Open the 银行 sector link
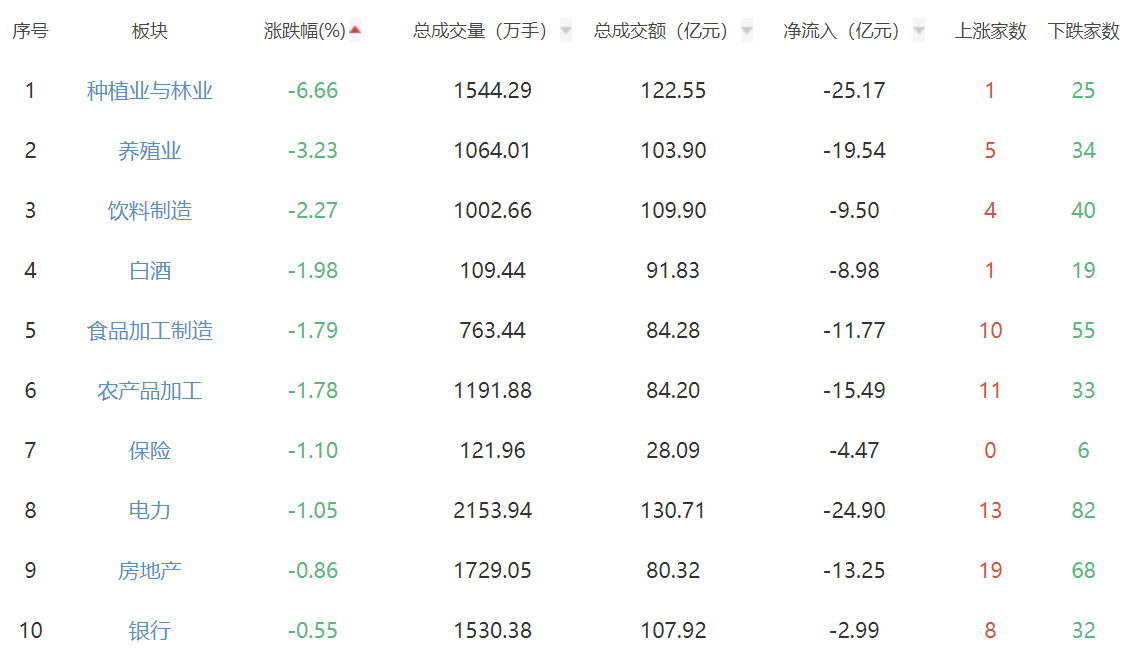The height and width of the screenshot is (656, 1125). 150,631
